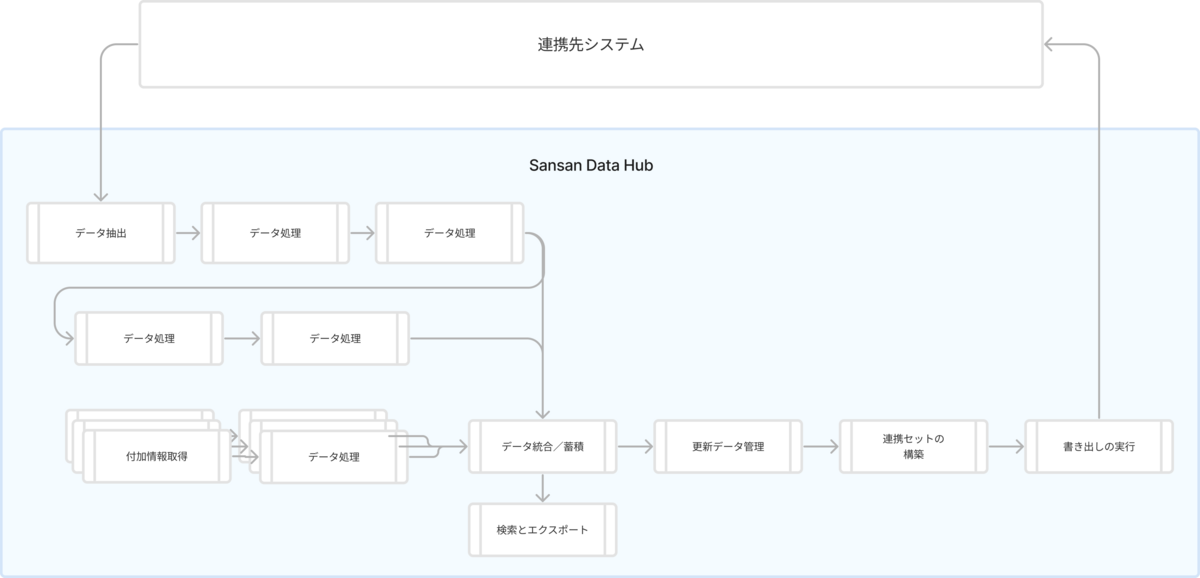Image resolution: width=1200 pixels, height=578 pixels.
Task: Select データ処理 box directly after データ抽出
Action: (275, 233)
